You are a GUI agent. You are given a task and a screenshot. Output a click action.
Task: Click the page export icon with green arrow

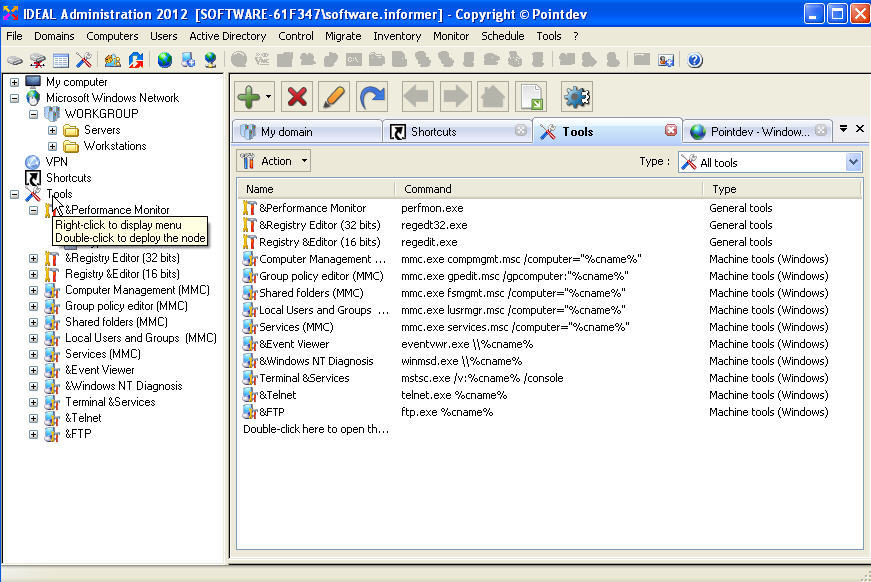coord(531,97)
